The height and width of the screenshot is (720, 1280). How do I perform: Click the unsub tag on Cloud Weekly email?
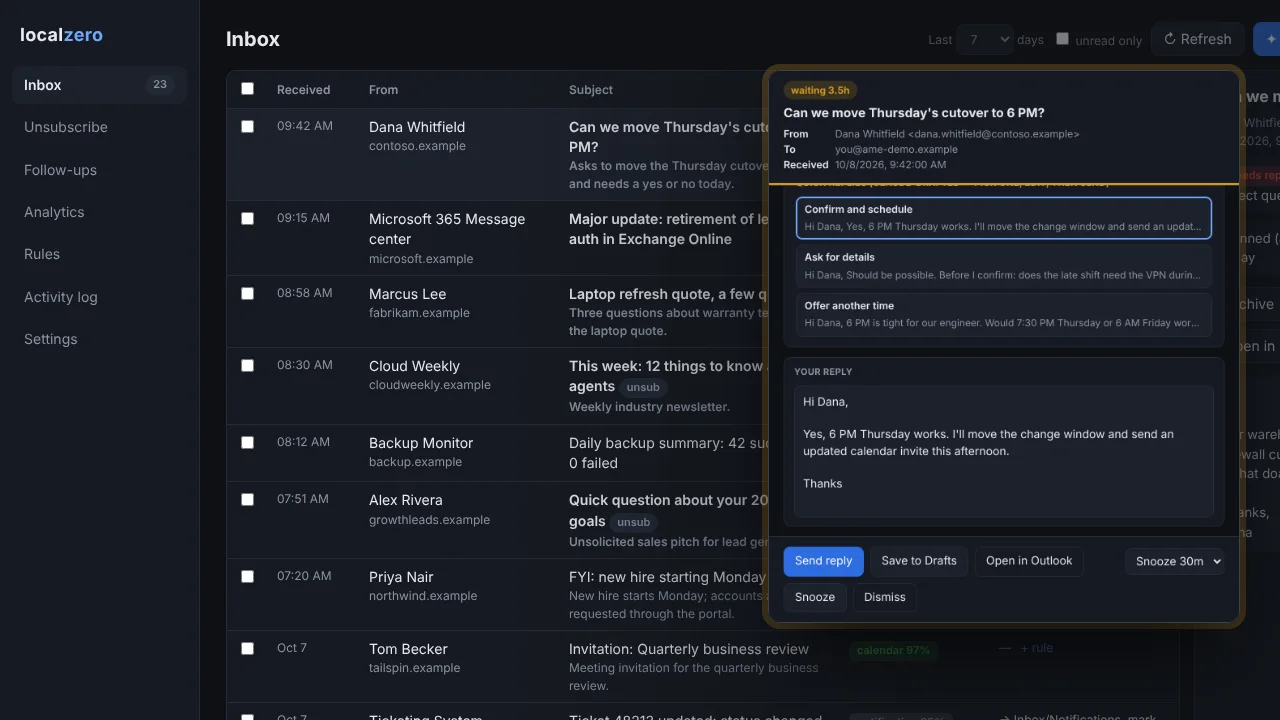pos(643,387)
